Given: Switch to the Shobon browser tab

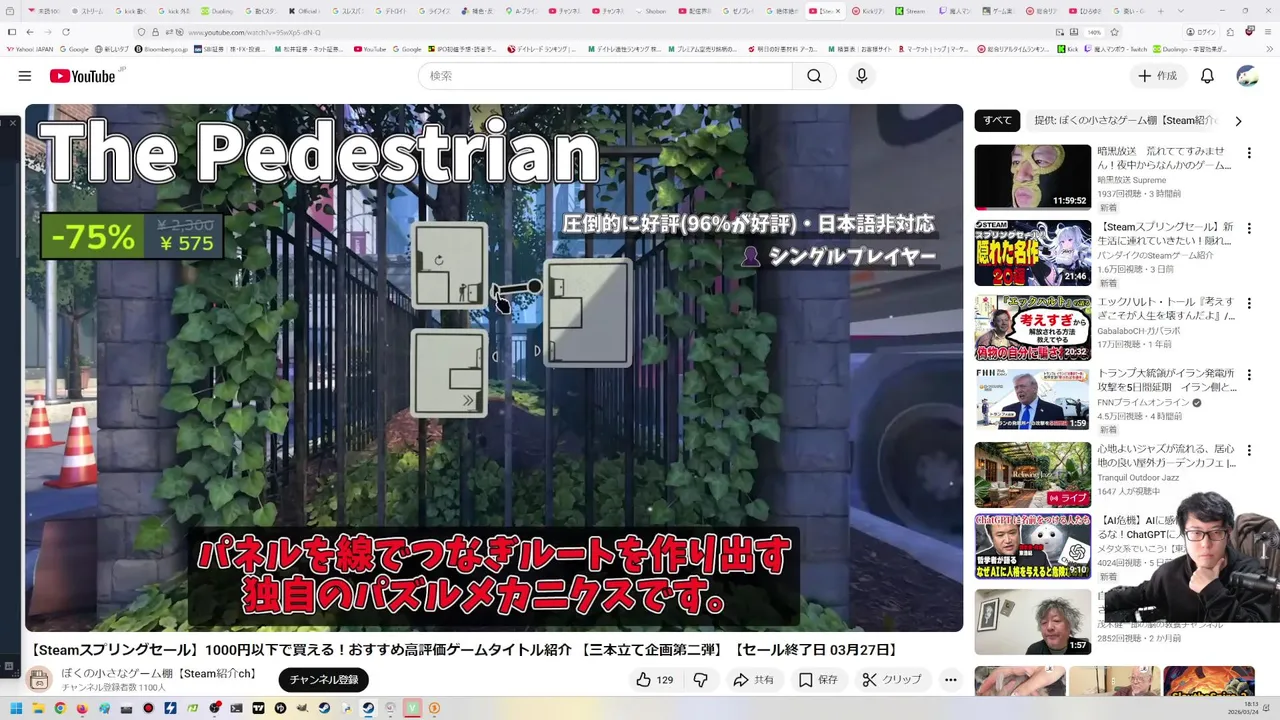Looking at the screenshot, I should click(652, 11).
